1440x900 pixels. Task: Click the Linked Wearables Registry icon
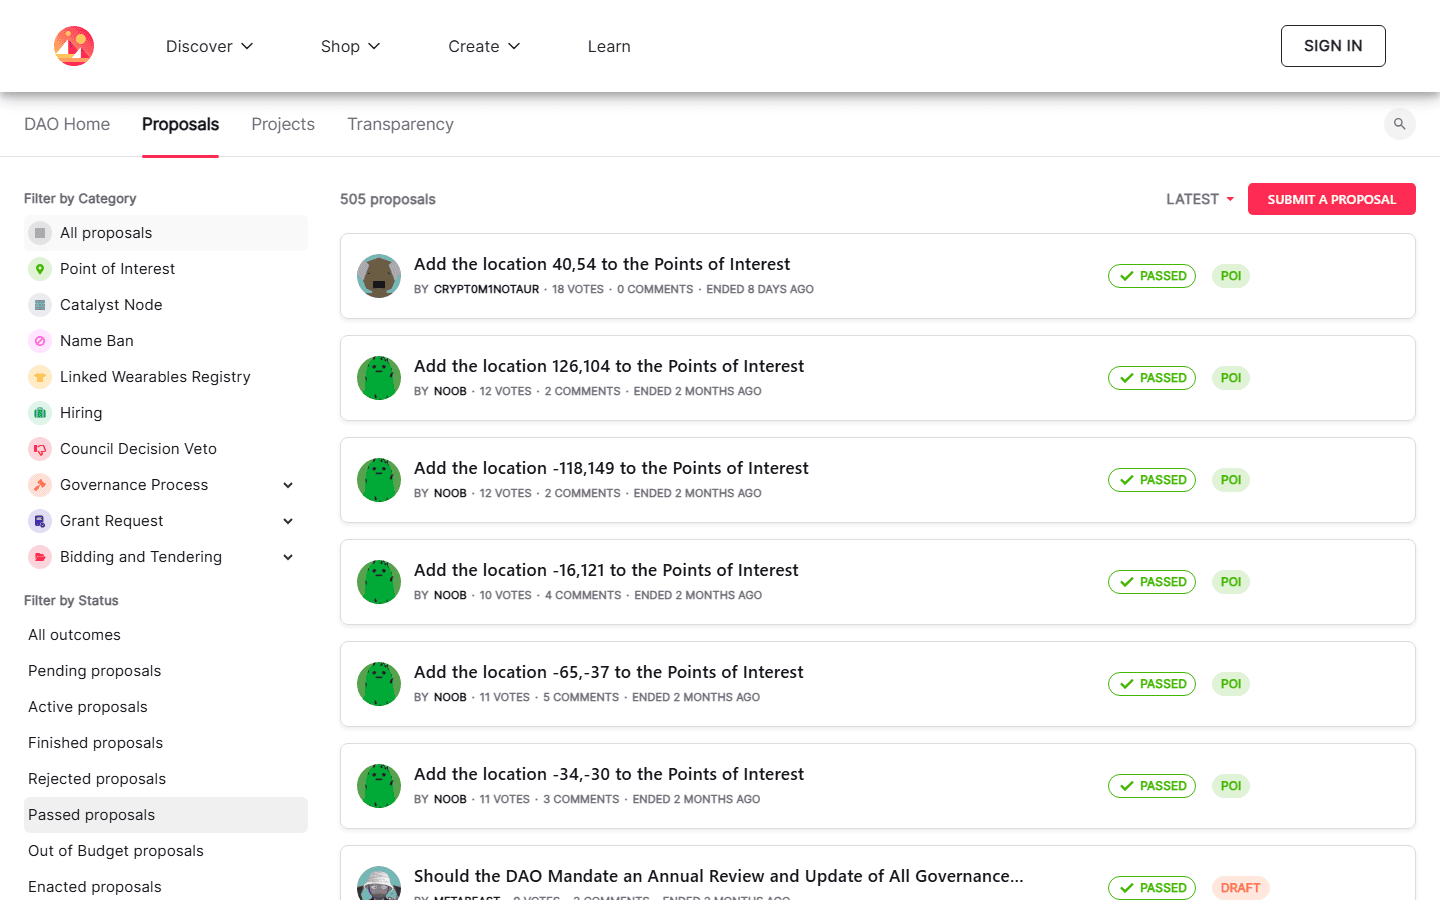click(40, 377)
